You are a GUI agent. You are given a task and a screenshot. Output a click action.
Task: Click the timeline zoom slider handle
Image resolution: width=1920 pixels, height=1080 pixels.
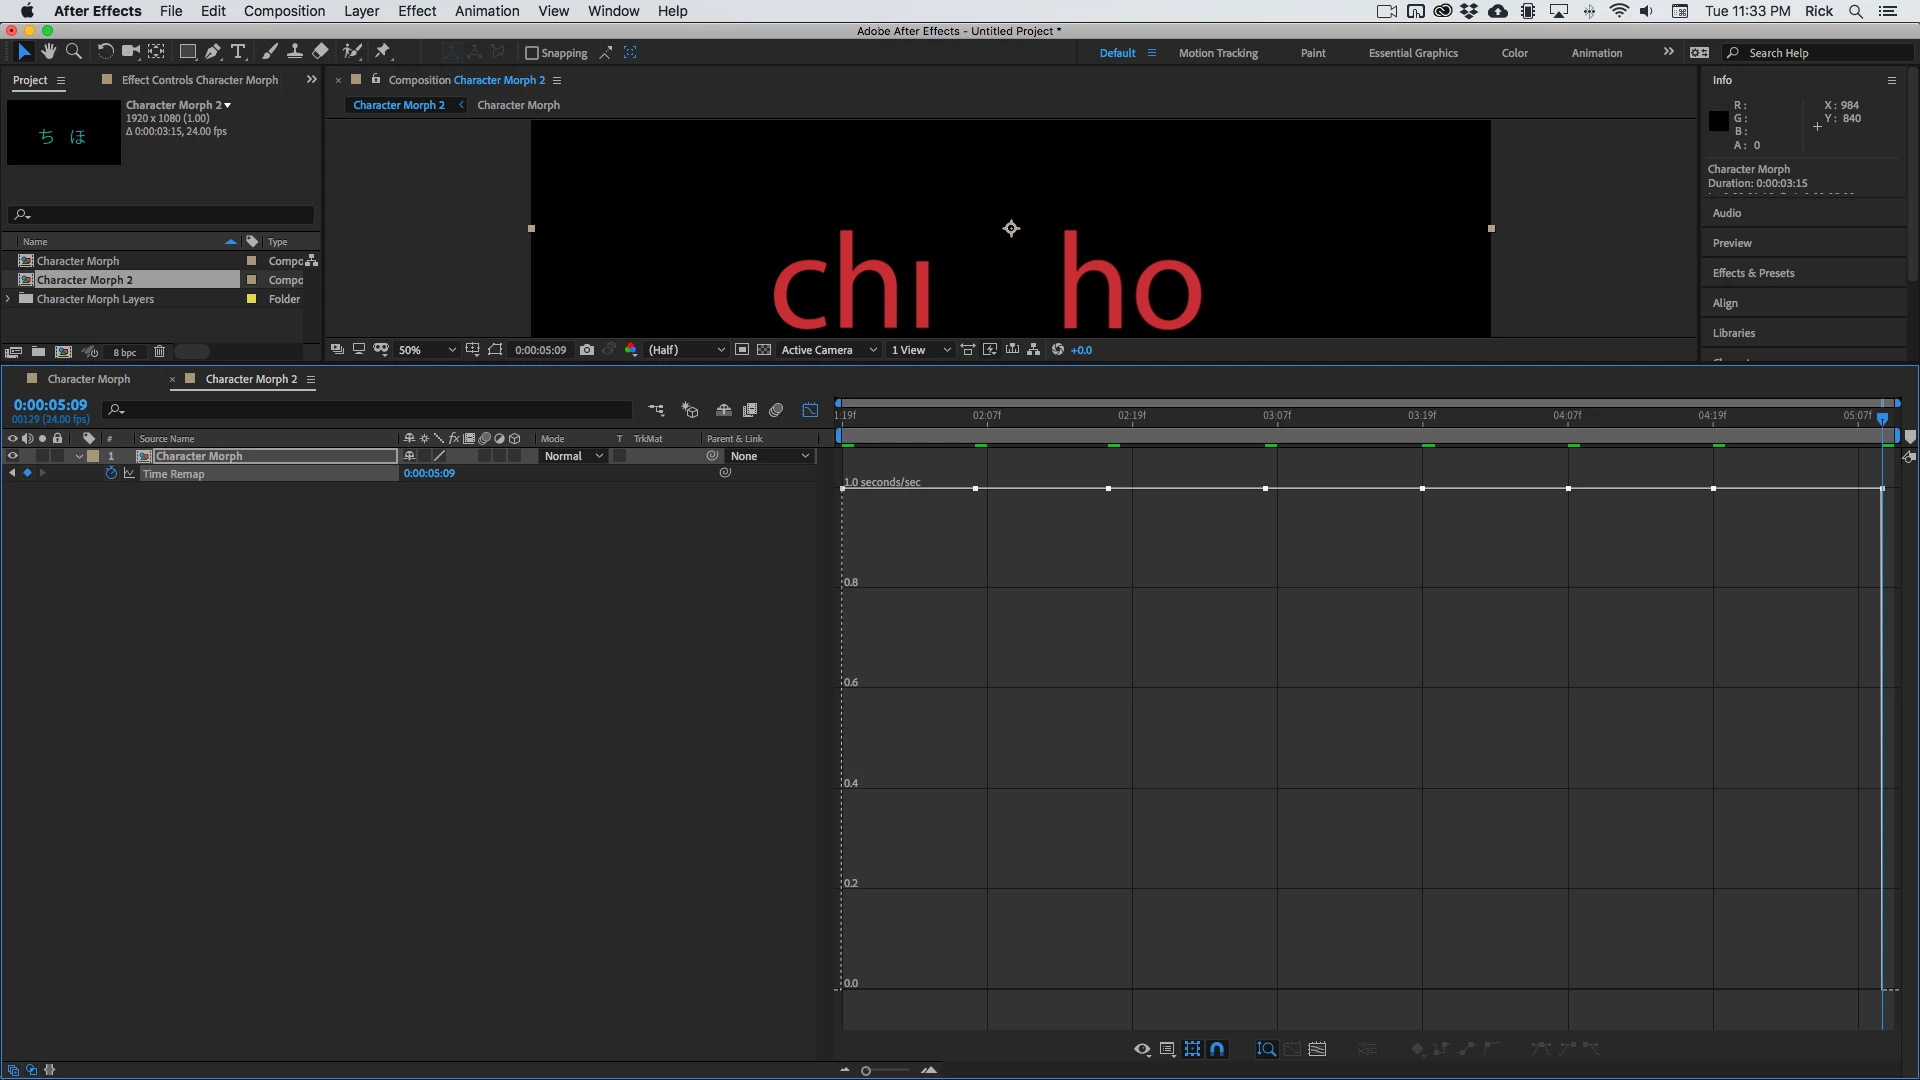tap(866, 1071)
